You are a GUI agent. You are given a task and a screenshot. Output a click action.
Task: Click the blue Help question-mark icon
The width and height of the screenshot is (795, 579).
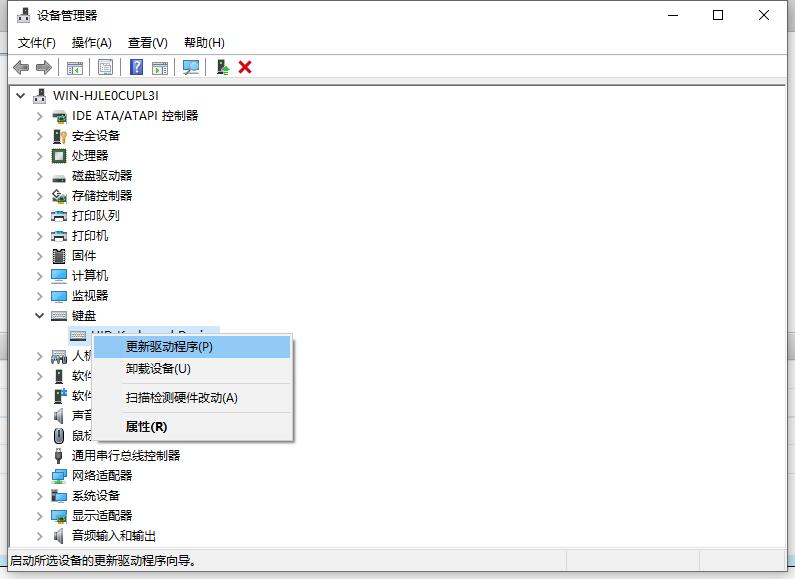pos(136,67)
